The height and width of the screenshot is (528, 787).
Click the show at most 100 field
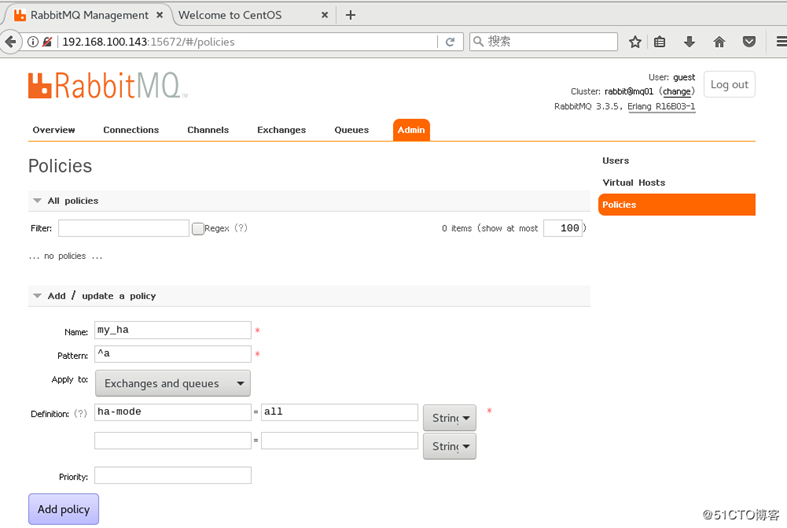tap(563, 228)
